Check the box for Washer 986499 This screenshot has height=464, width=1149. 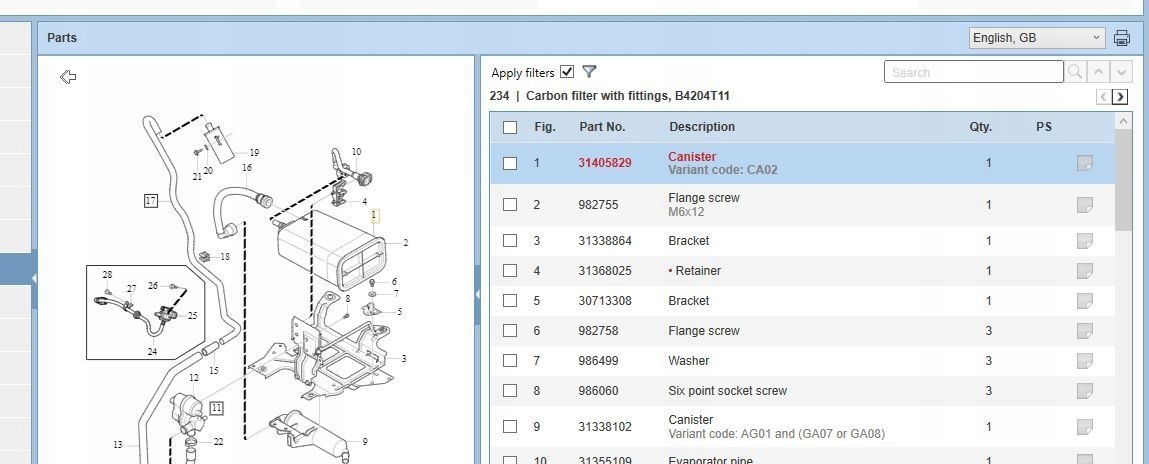[x=510, y=361]
